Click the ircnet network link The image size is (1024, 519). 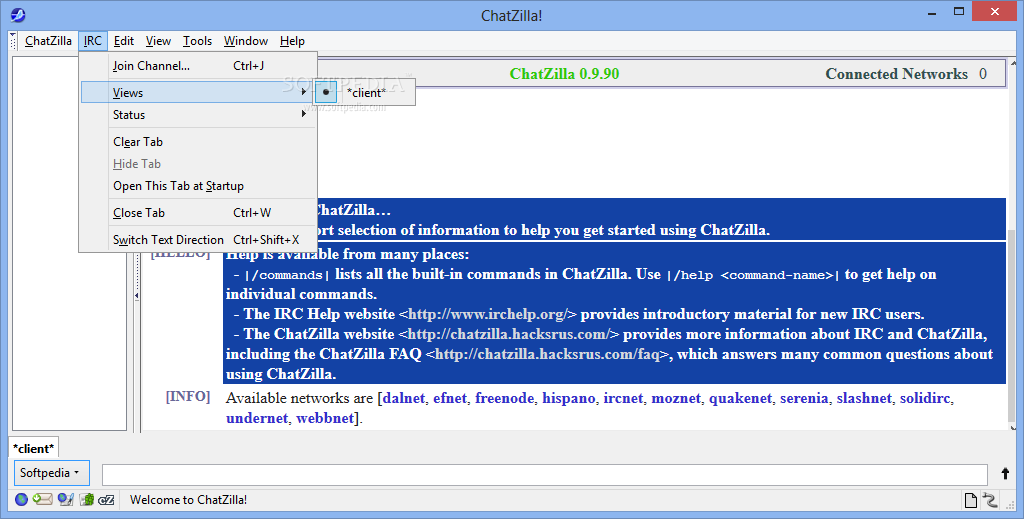[x=623, y=398]
